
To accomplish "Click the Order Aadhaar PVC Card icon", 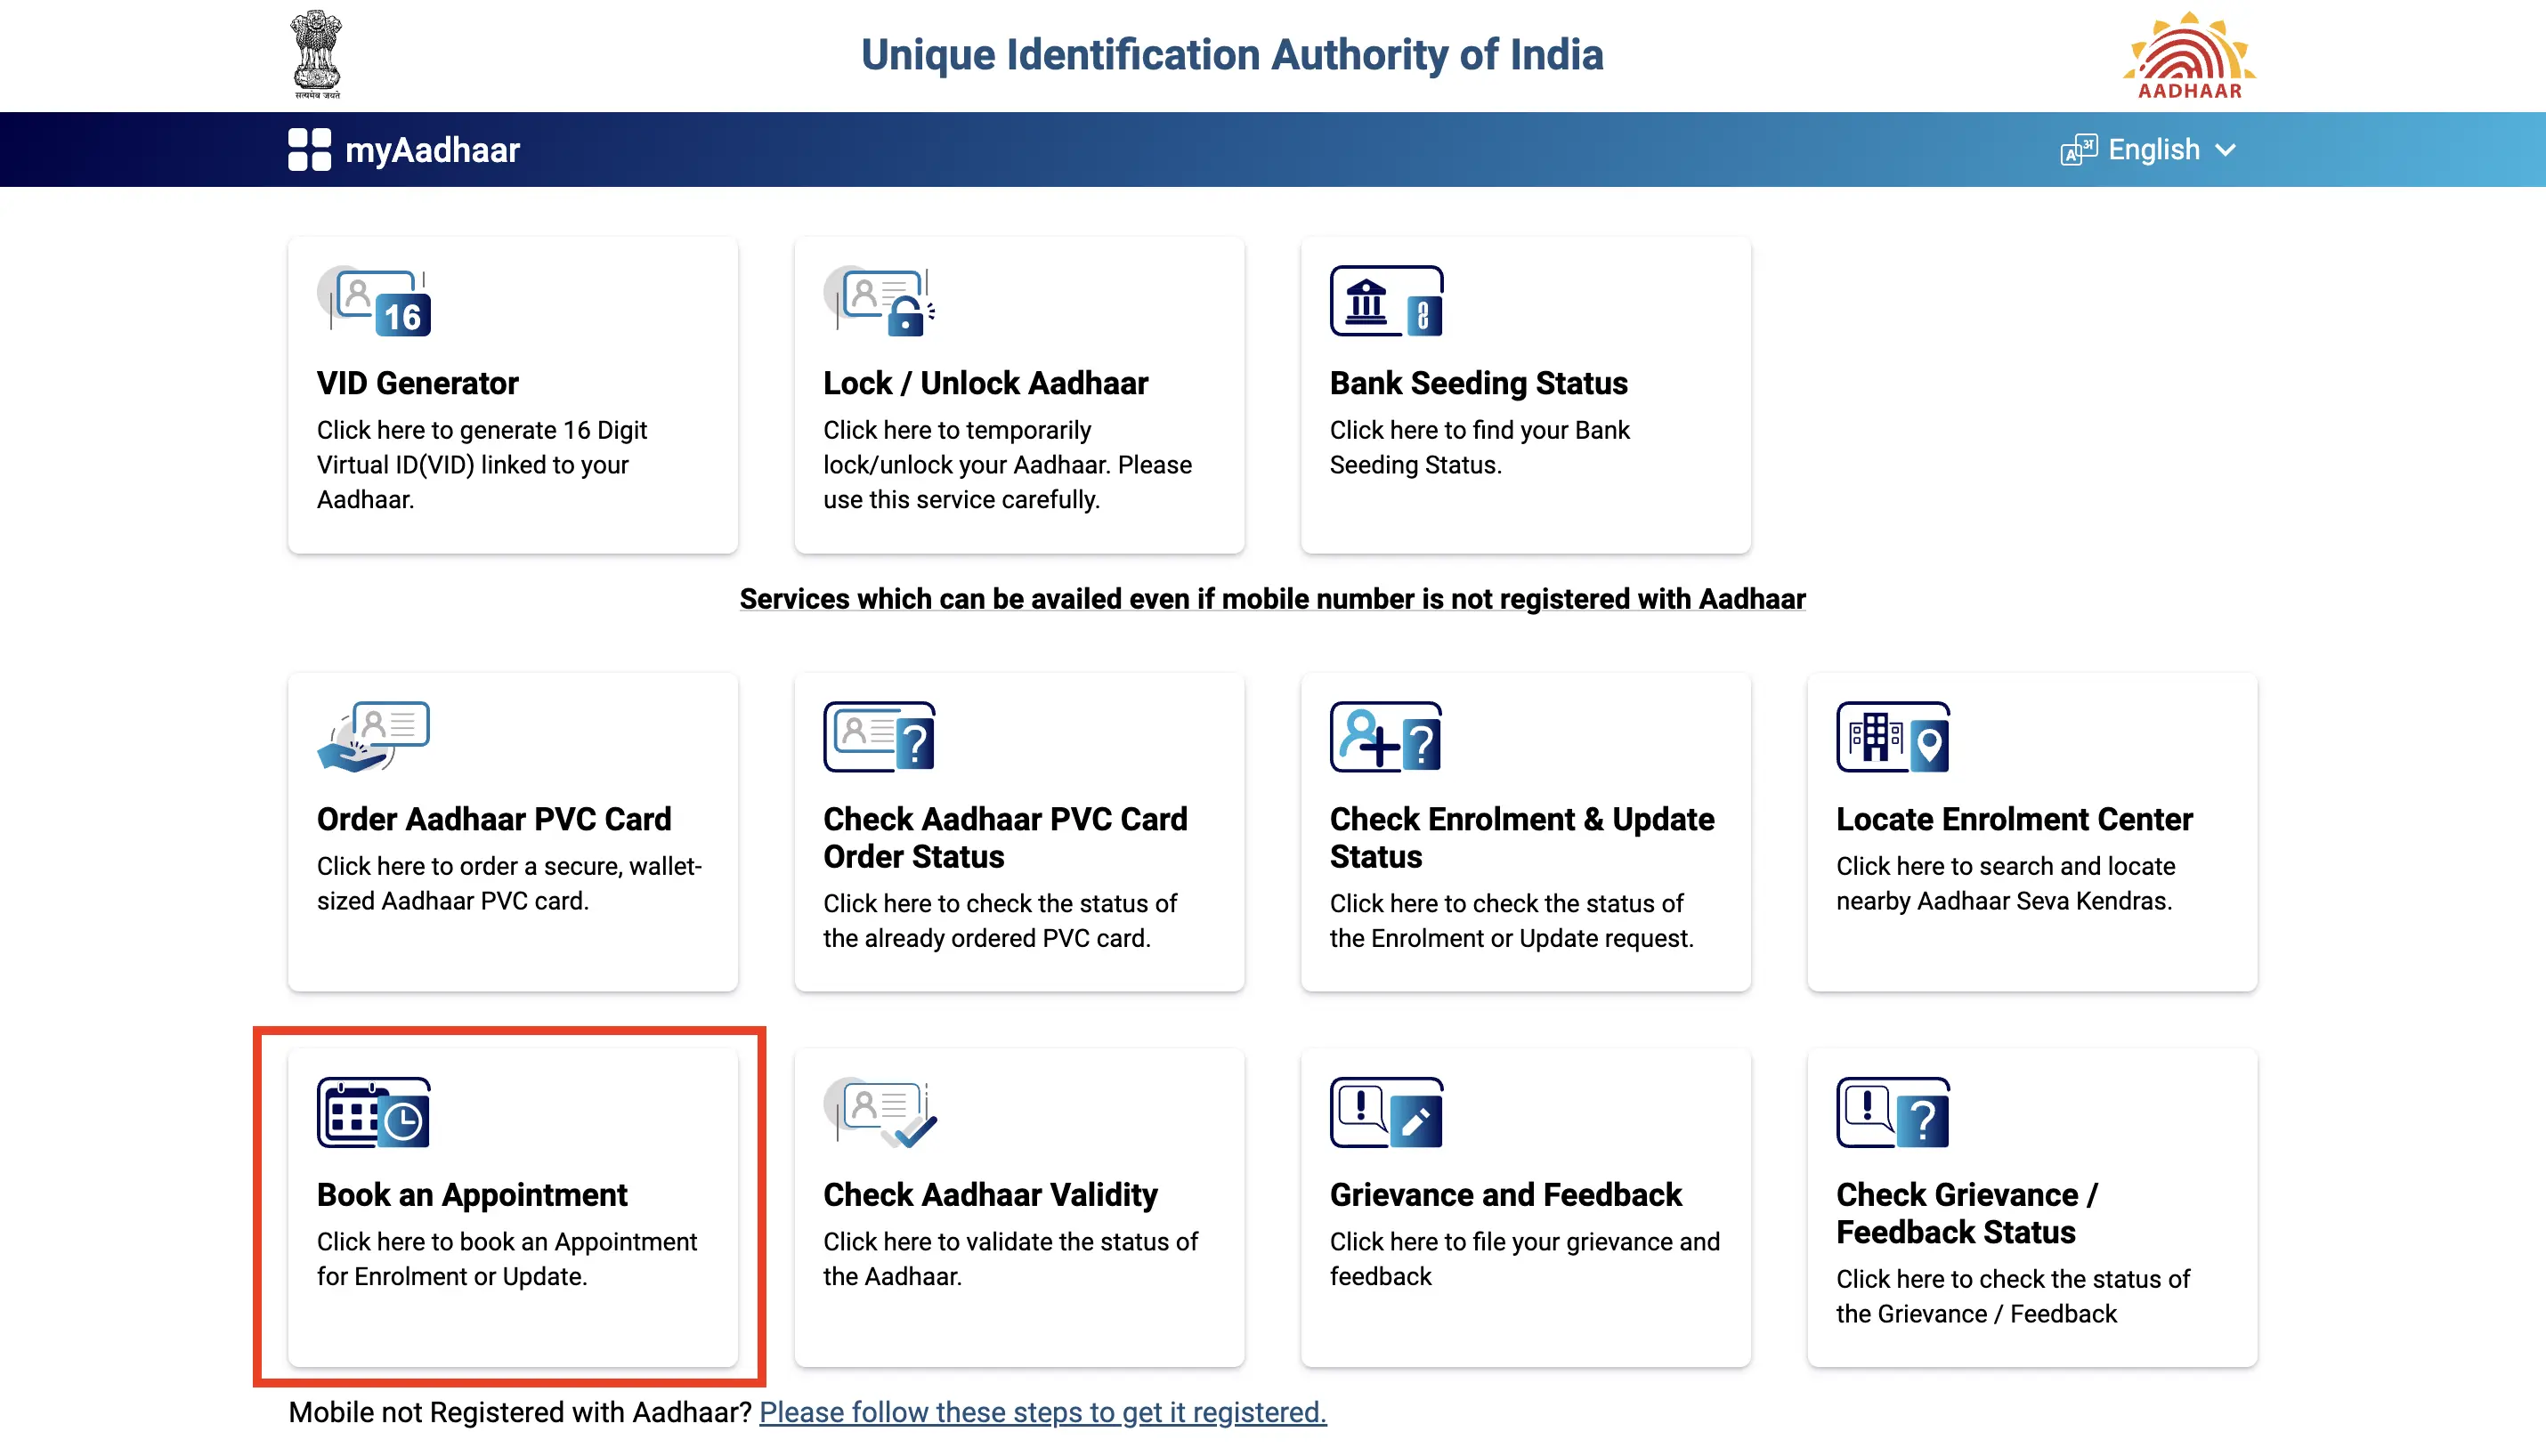I will tap(374, 737).
